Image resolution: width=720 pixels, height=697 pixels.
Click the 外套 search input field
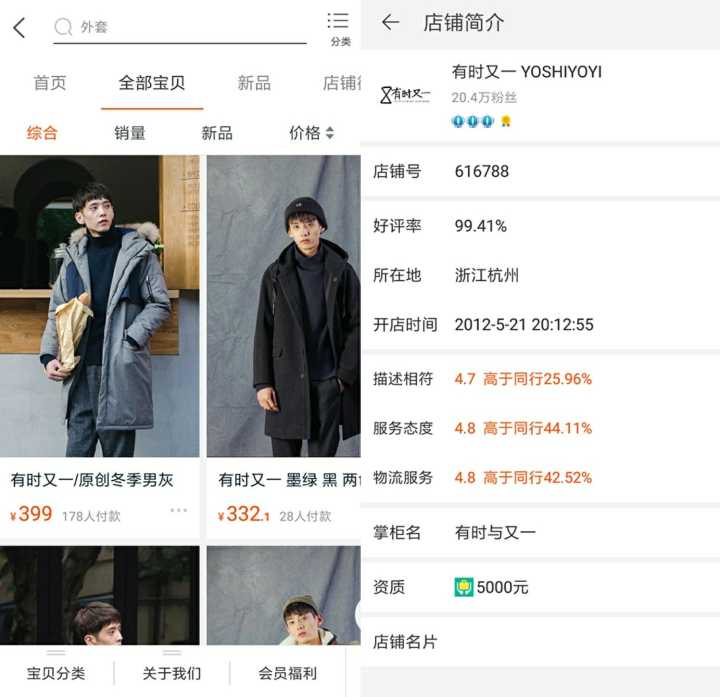(180, 28)
